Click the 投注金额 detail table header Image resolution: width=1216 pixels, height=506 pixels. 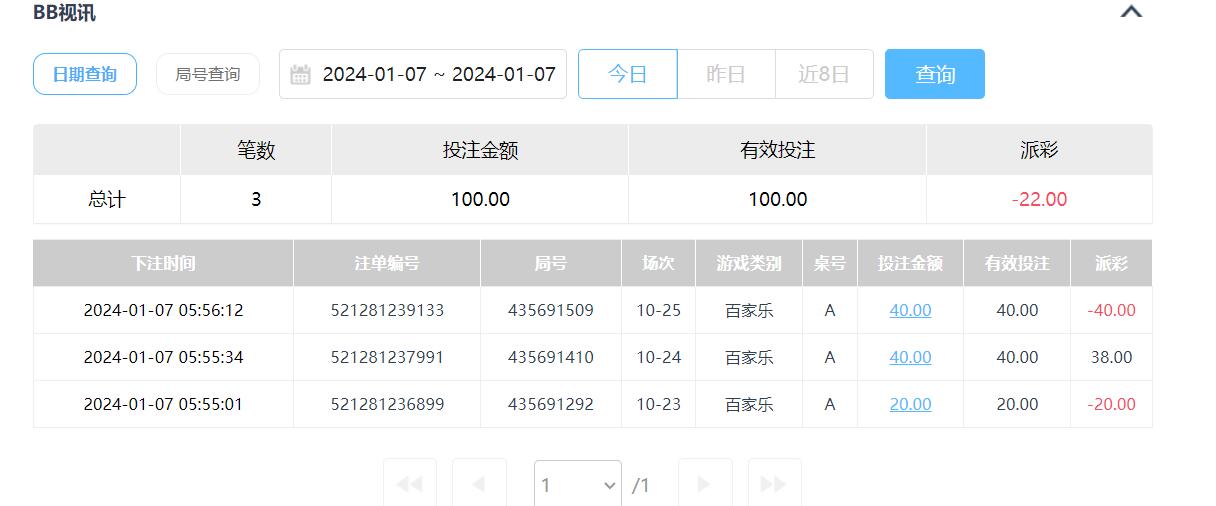point(910,263)
